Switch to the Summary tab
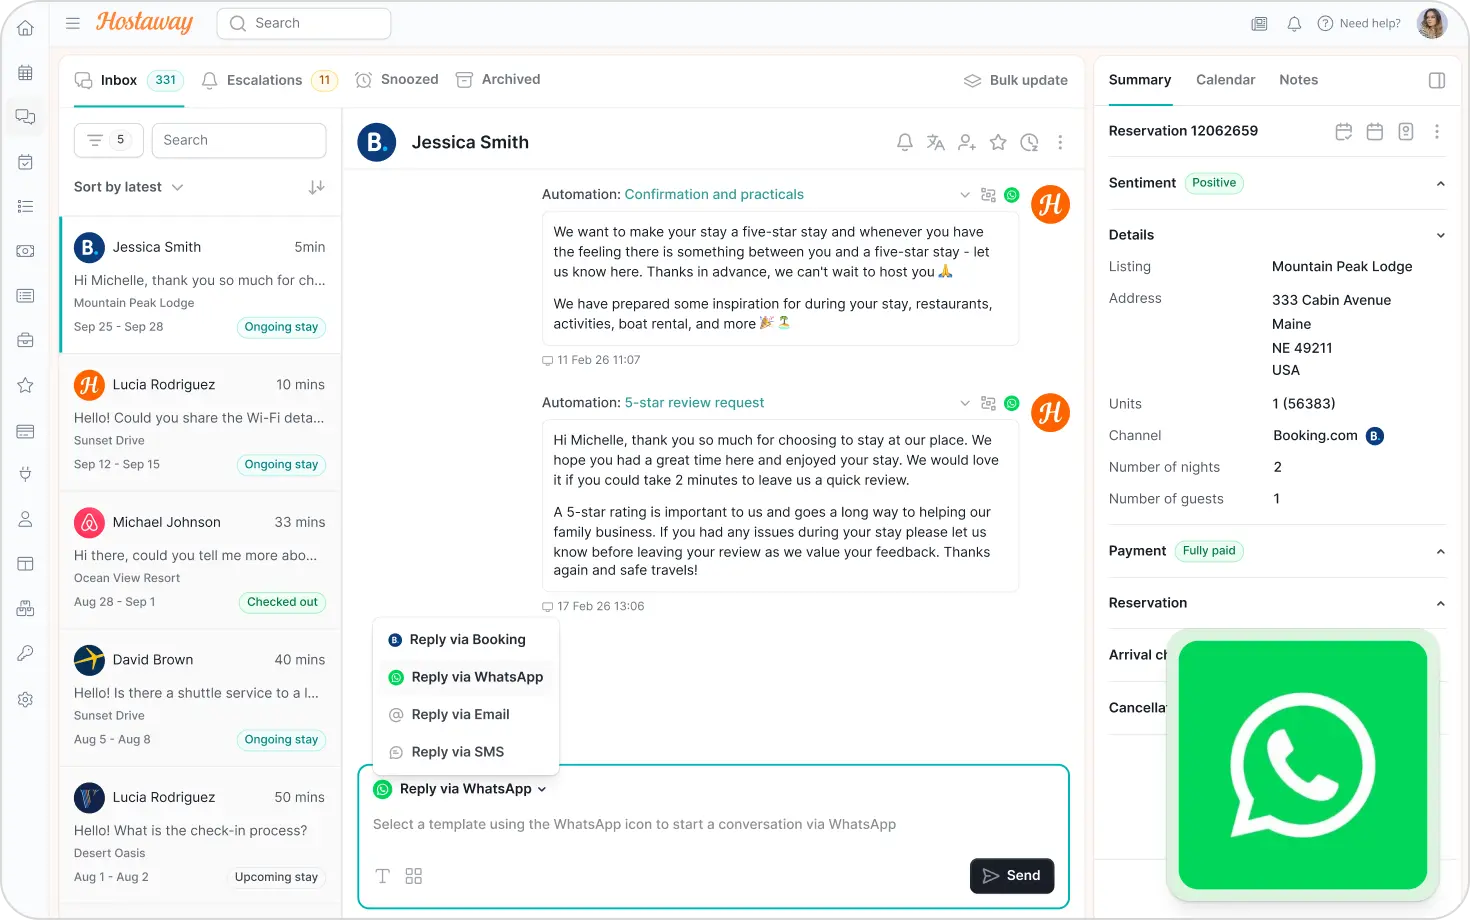This screenshot has height=920, width=1470. 1140,80
